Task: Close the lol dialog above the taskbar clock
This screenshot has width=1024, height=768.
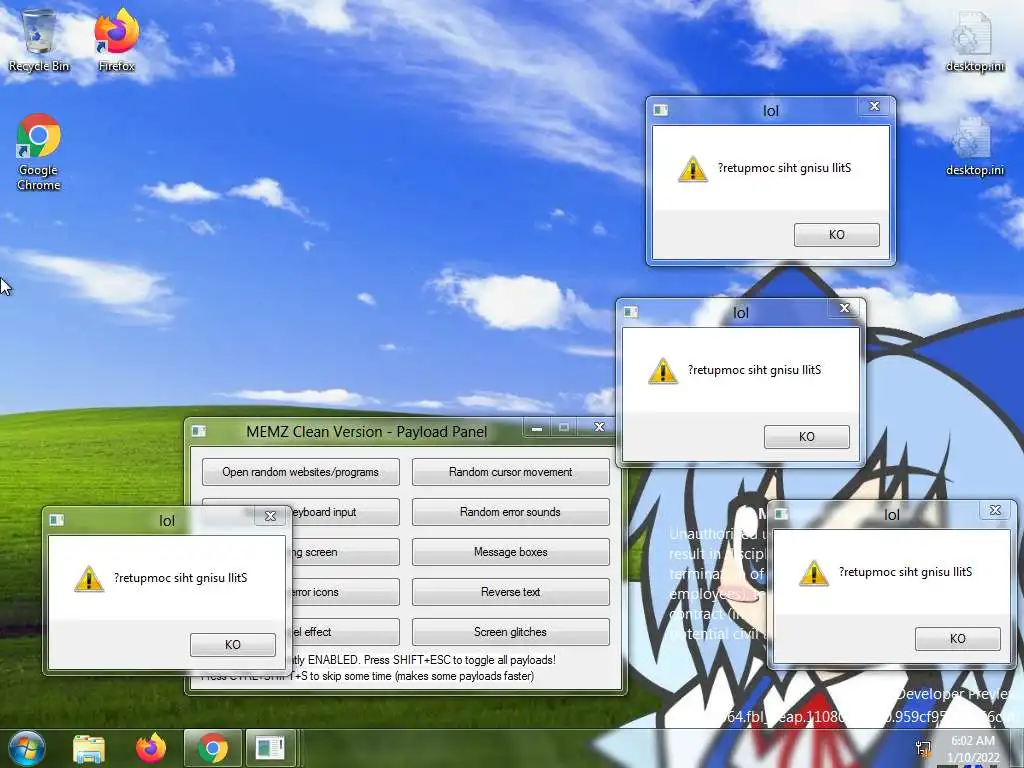Action: (x=995, y=510)
